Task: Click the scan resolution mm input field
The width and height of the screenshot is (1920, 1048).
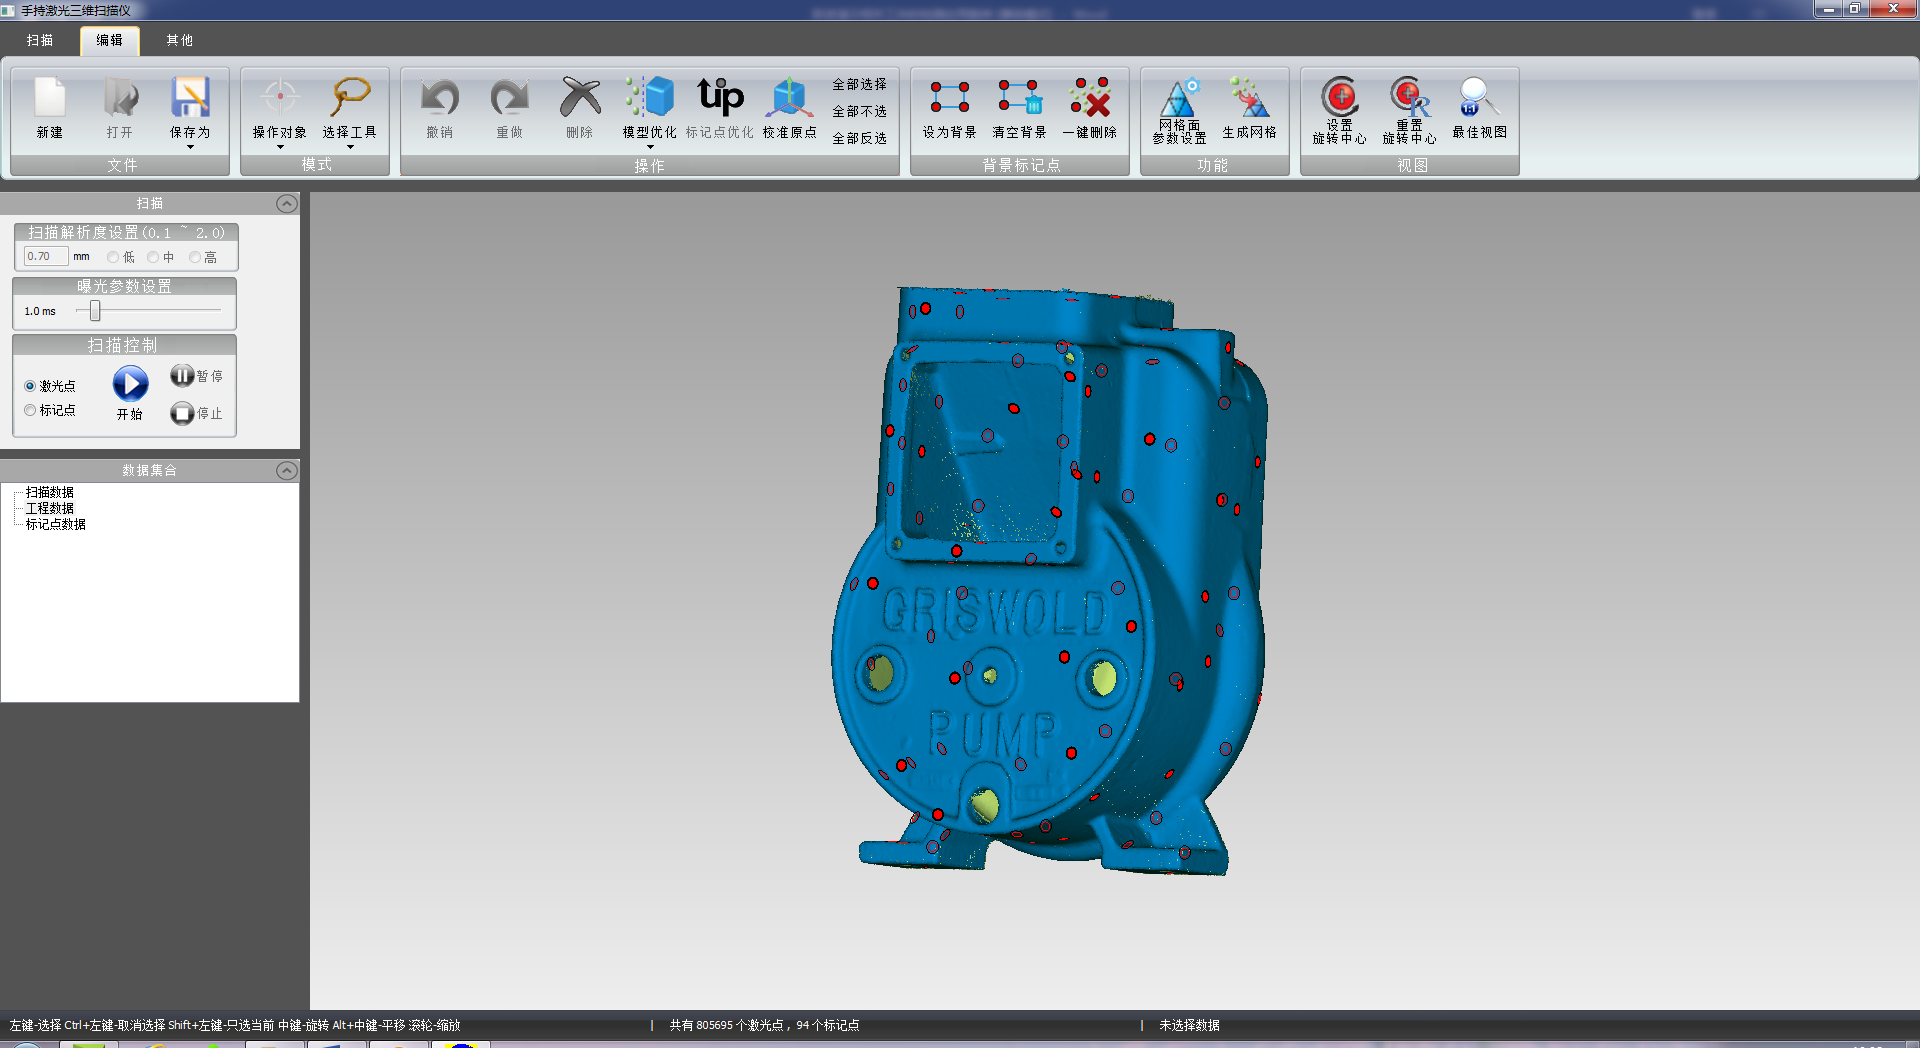Action: 46,257
